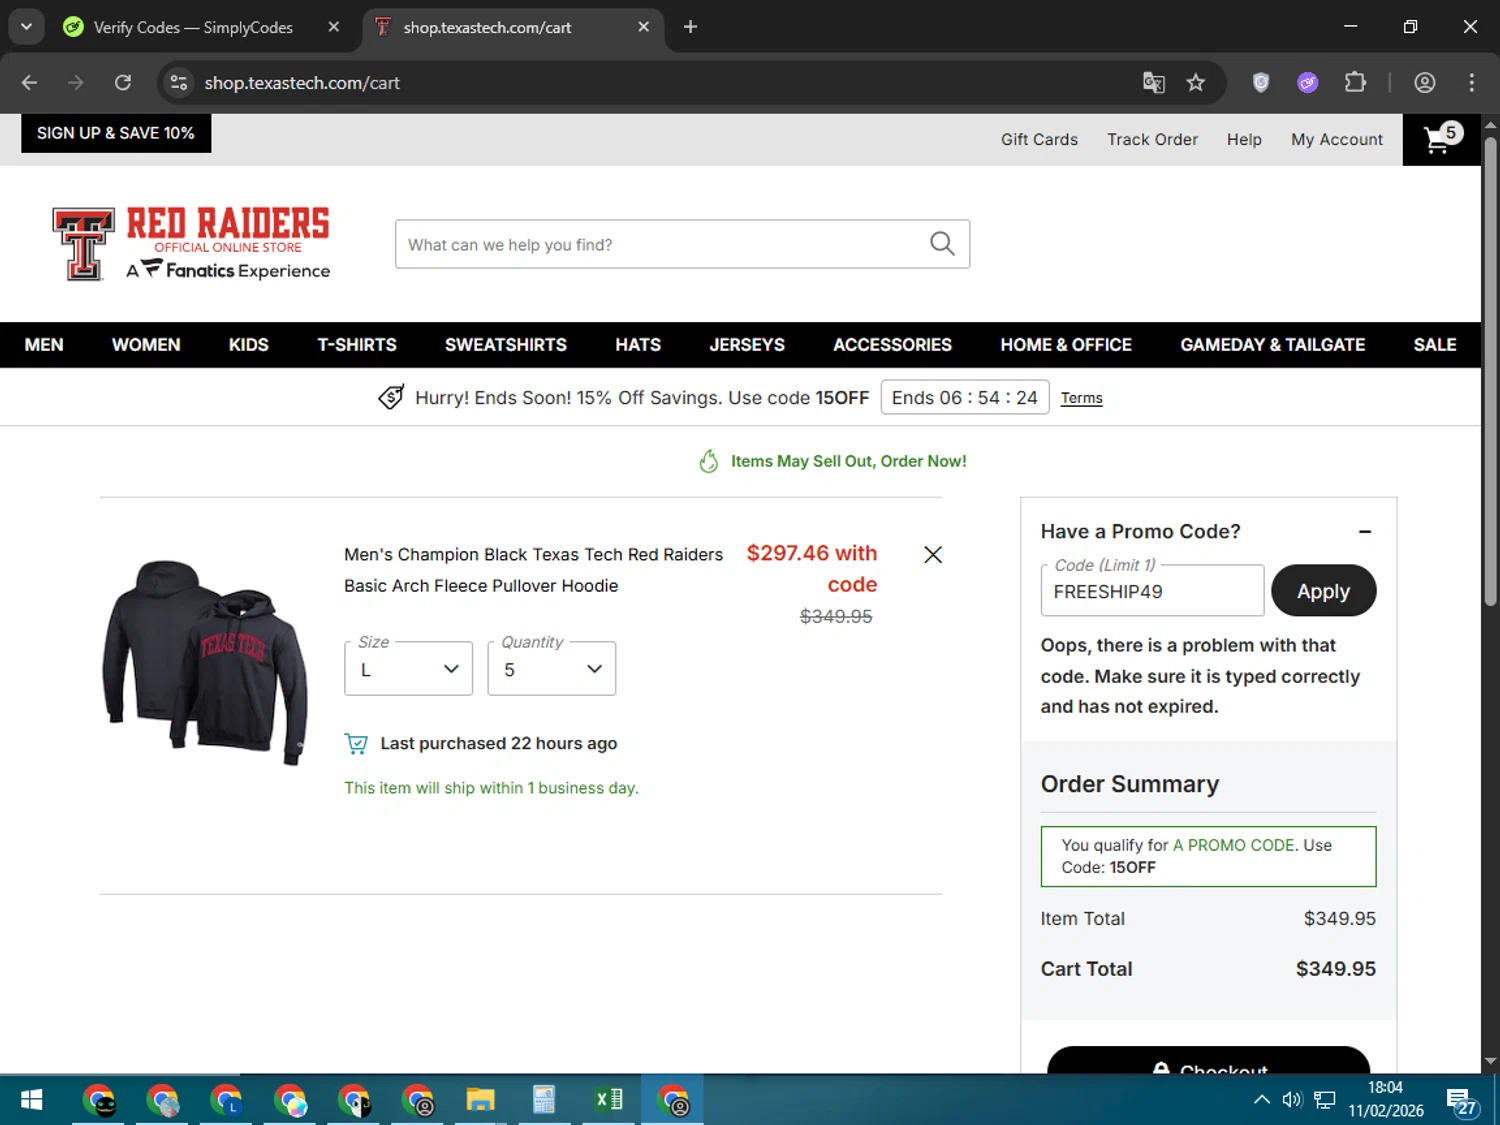Open the Google Translate page icon

[x=1154, y=83]
